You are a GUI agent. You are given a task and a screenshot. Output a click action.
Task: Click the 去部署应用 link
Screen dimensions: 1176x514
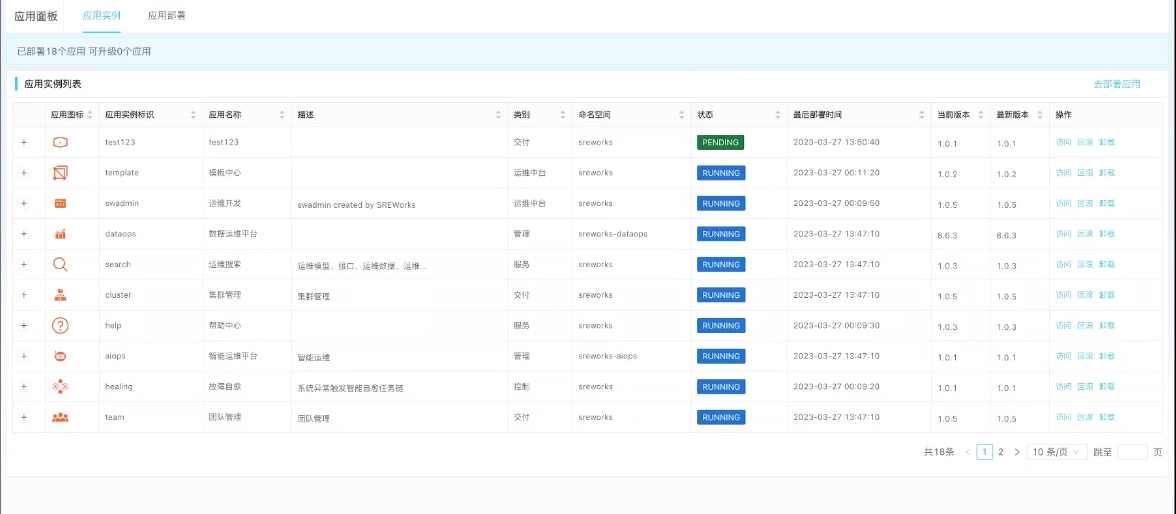1116,85
